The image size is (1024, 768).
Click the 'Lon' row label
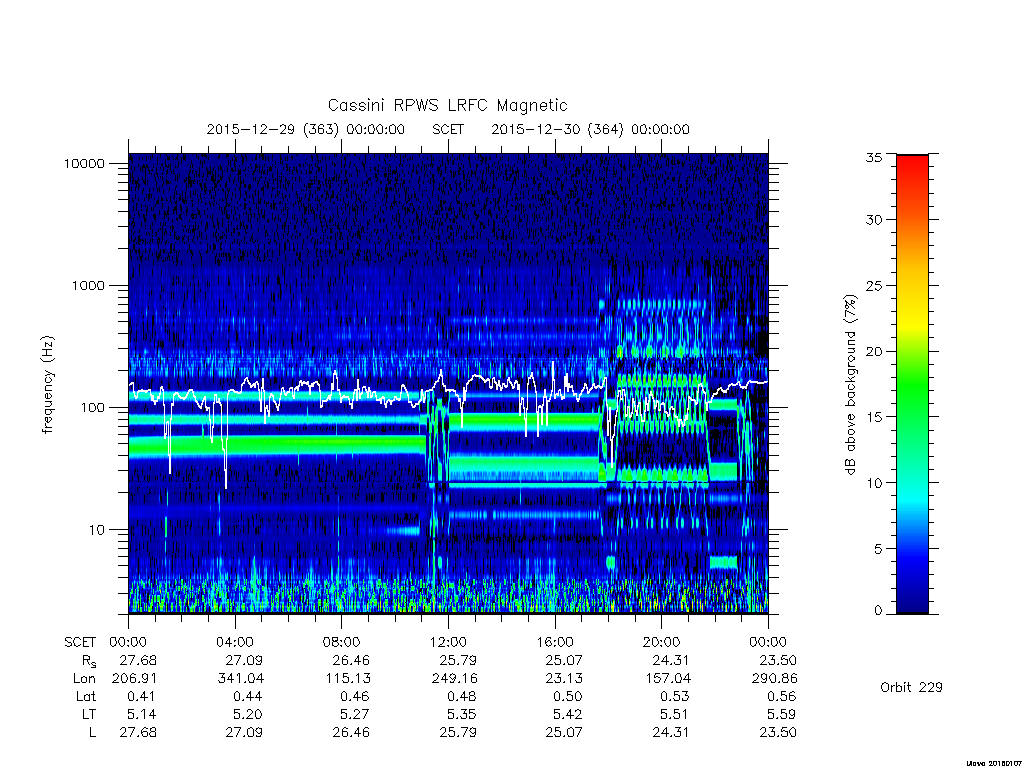(84, 679)
